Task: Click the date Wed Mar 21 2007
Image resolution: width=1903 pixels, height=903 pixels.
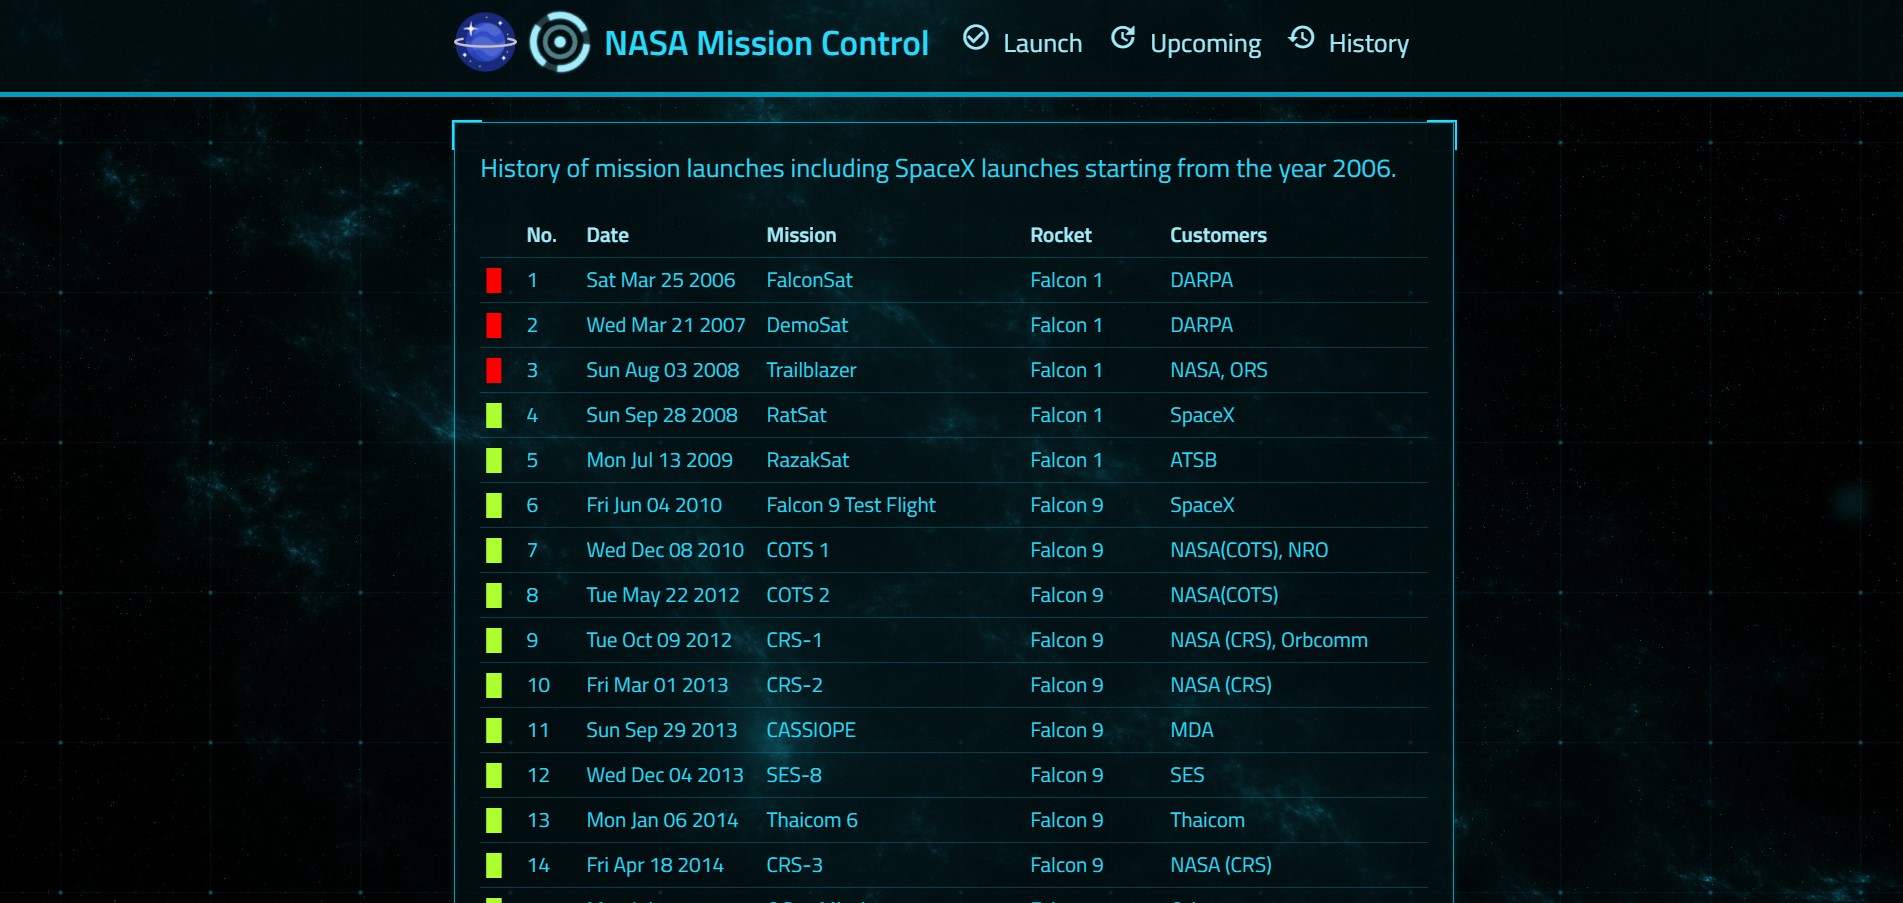Action: (666, 325)
